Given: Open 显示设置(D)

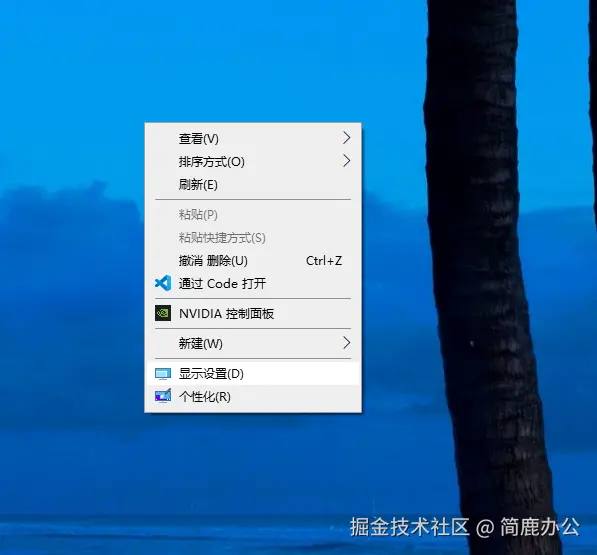Looking at the screenshot, I should (253, 374).
